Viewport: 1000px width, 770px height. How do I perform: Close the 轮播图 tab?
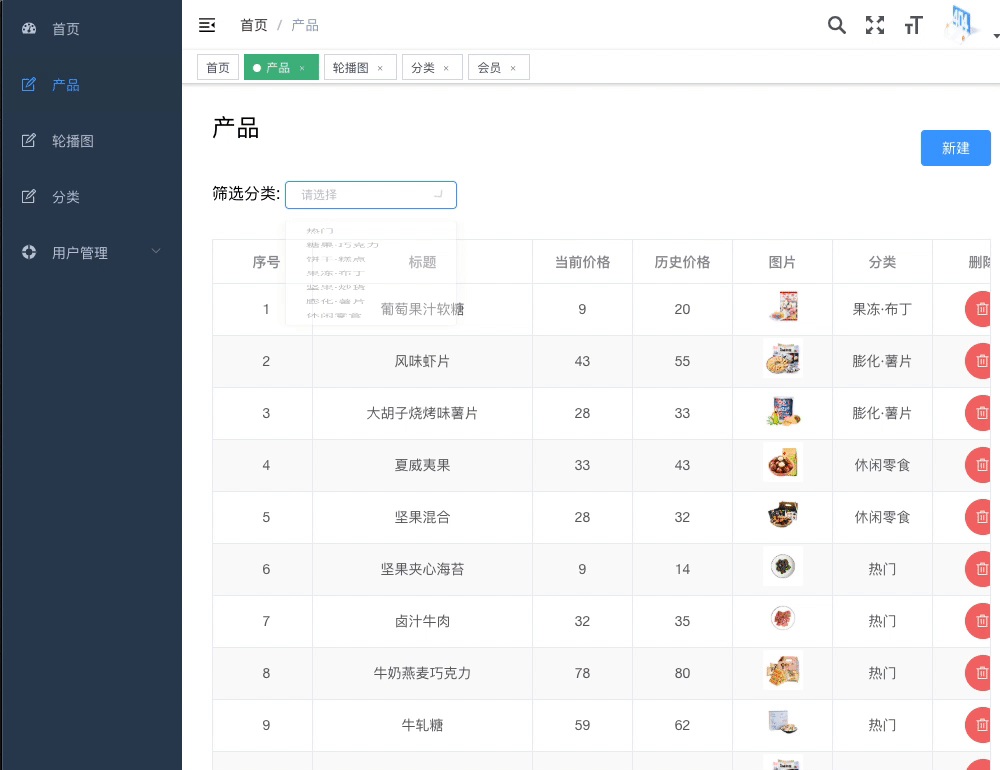click(x=380, y=68)
